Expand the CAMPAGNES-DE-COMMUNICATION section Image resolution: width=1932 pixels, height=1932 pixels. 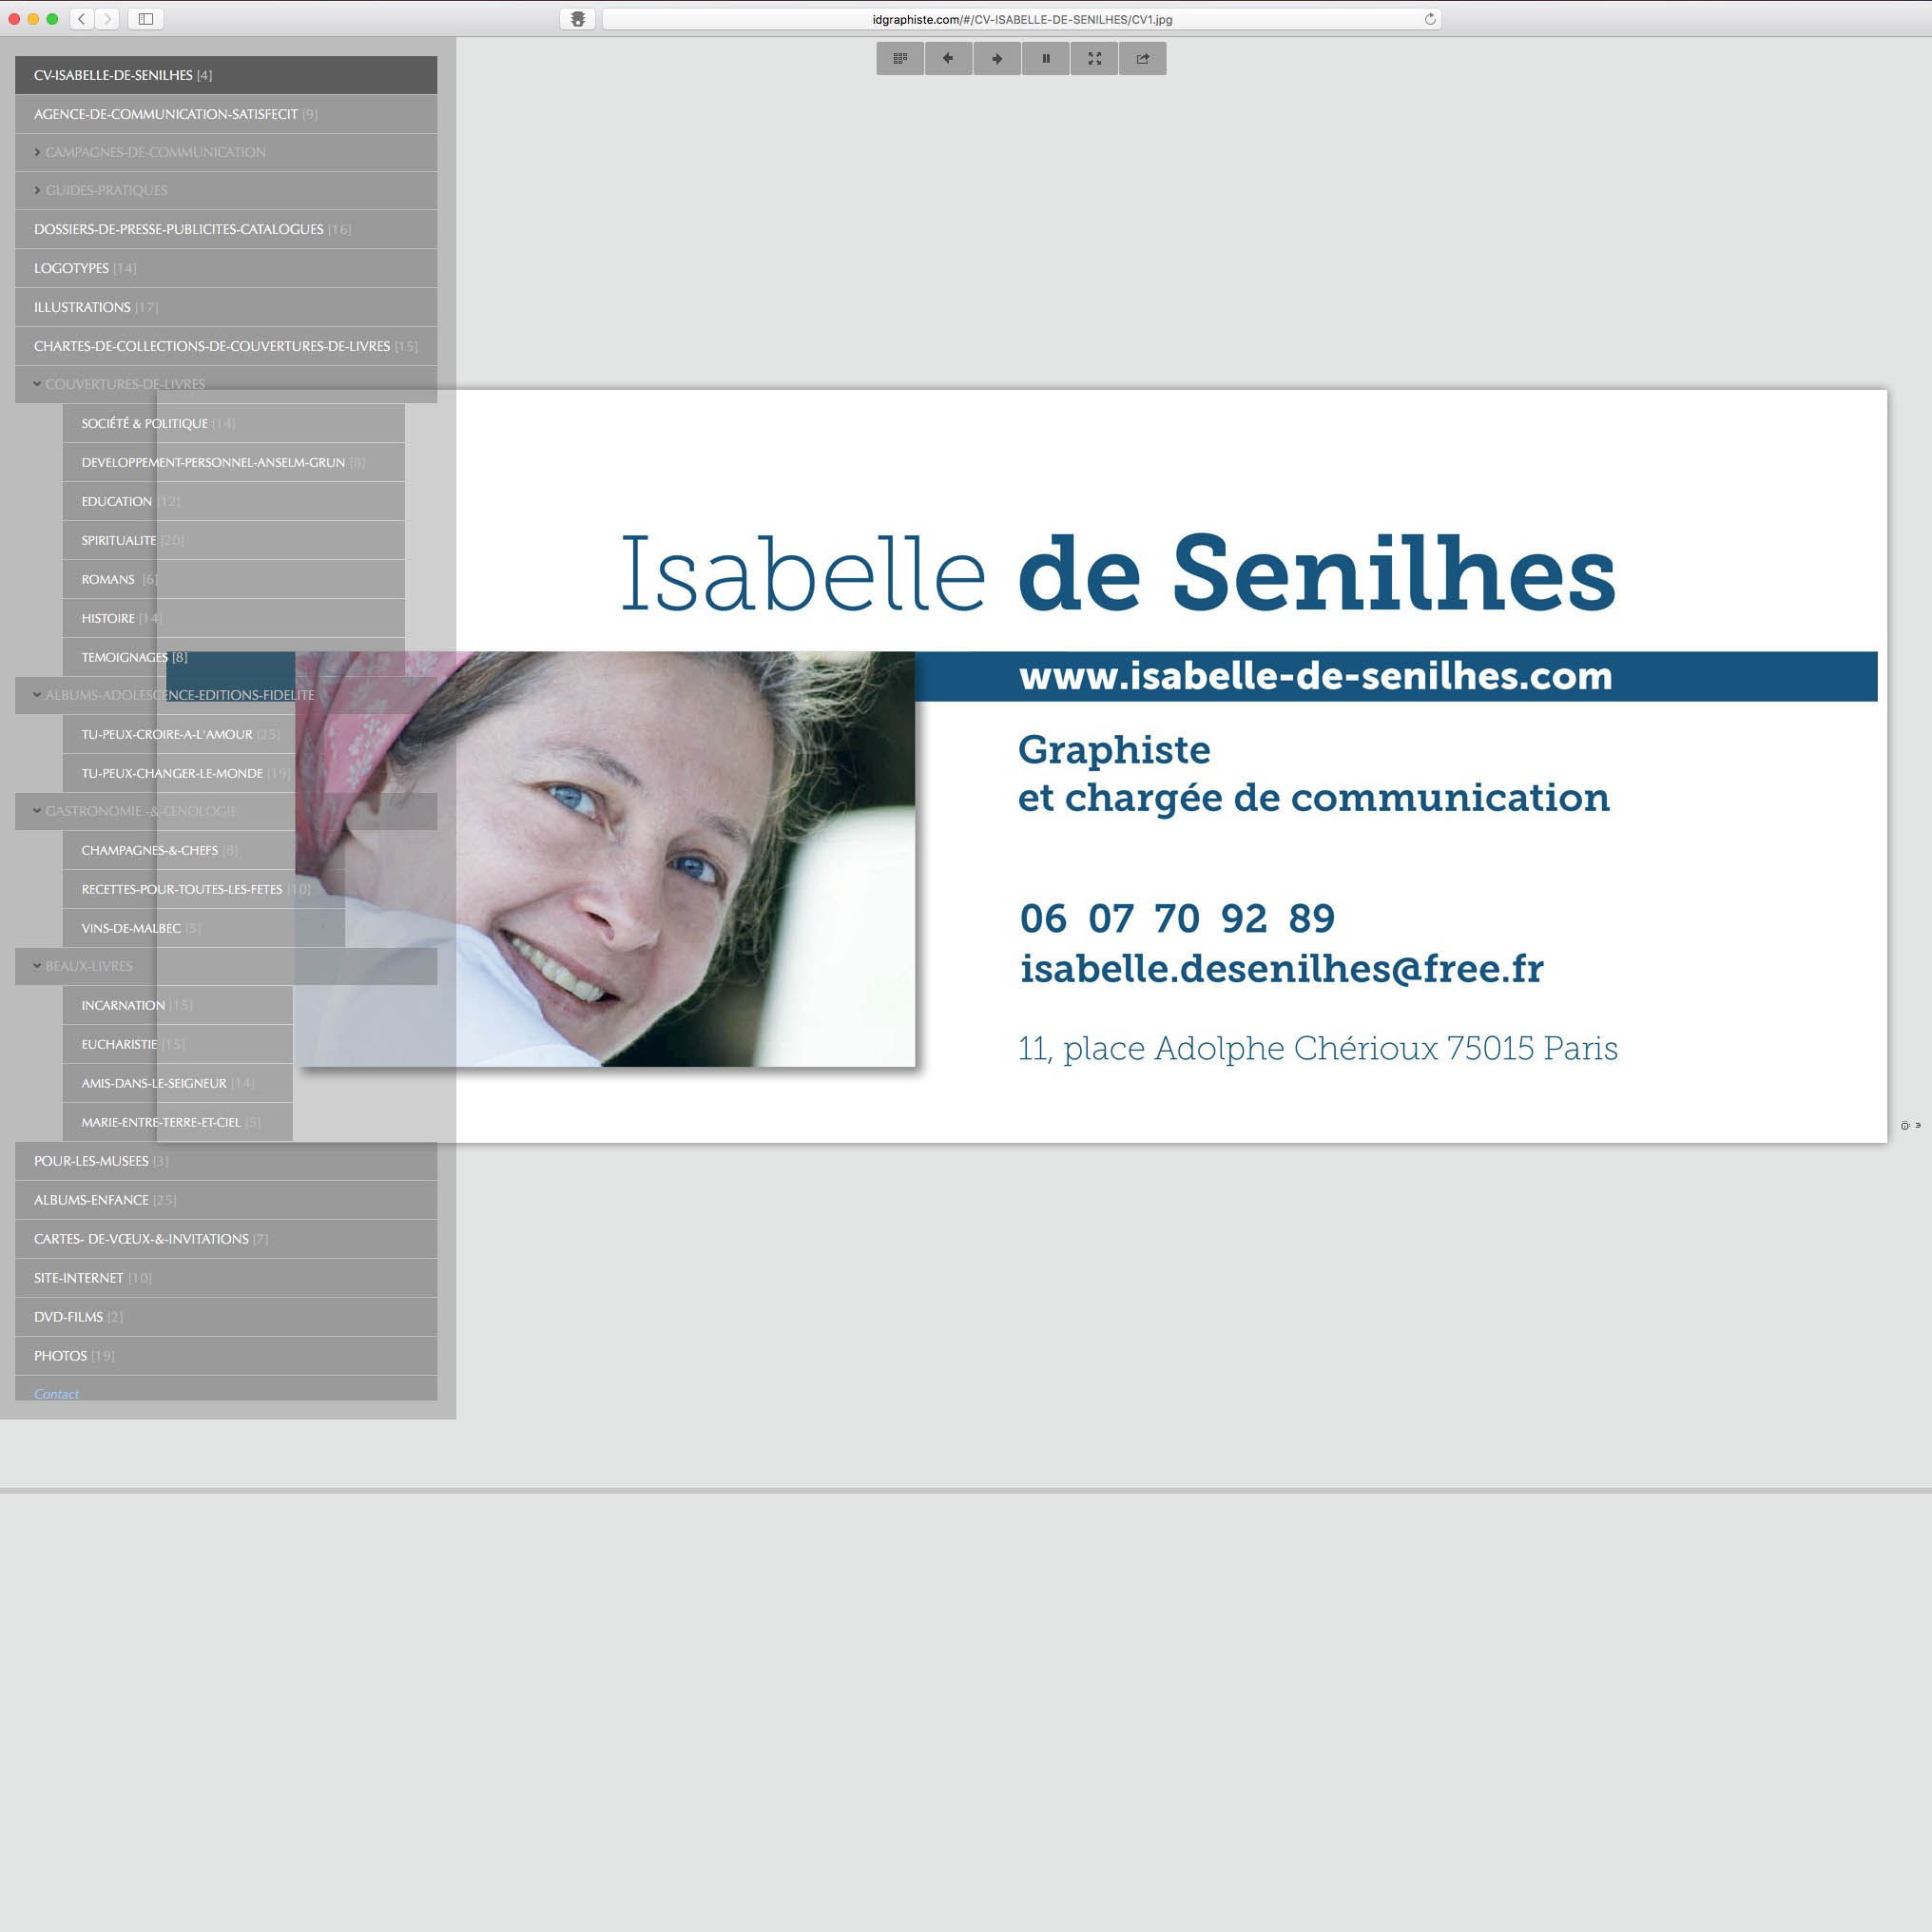(154, 152)
